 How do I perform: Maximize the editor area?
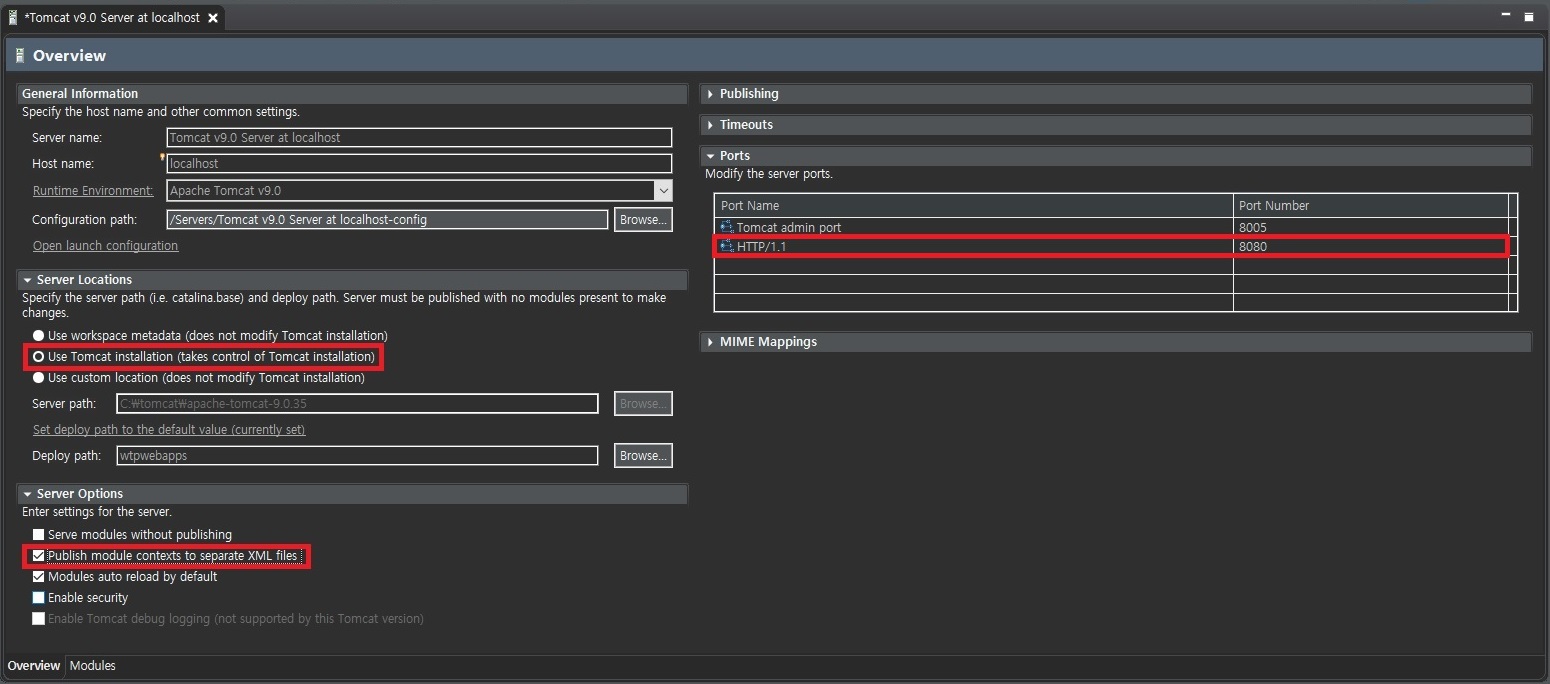click(1529, 16)
